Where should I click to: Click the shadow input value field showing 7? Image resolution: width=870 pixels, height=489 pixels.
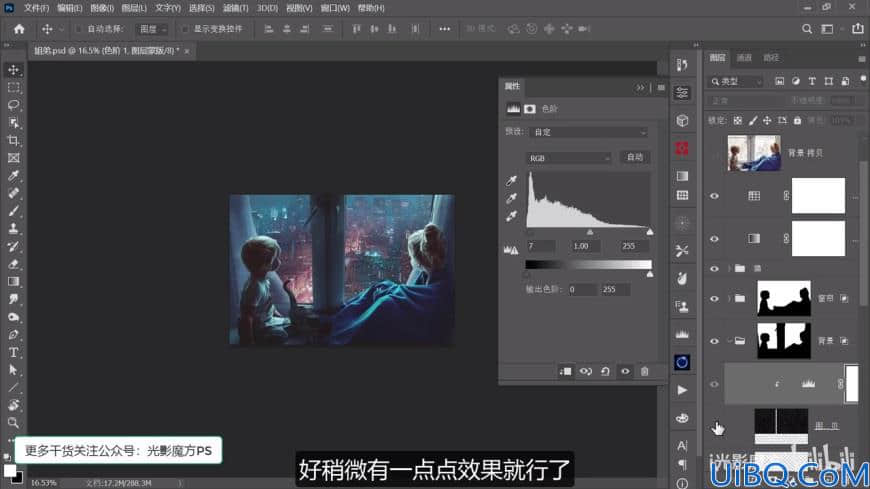coord(541,246)
